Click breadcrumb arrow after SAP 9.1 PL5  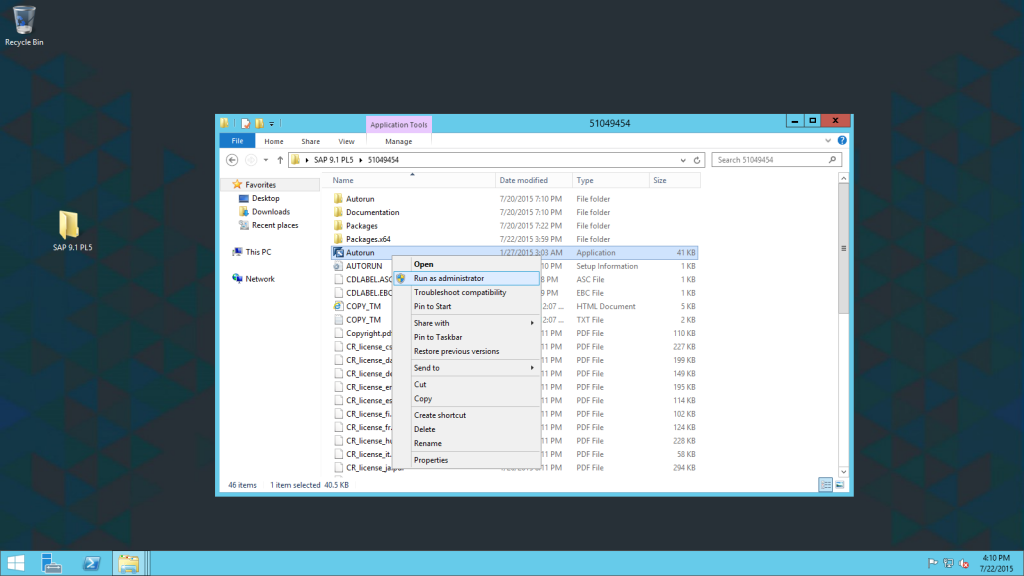(x=360, y=160)
